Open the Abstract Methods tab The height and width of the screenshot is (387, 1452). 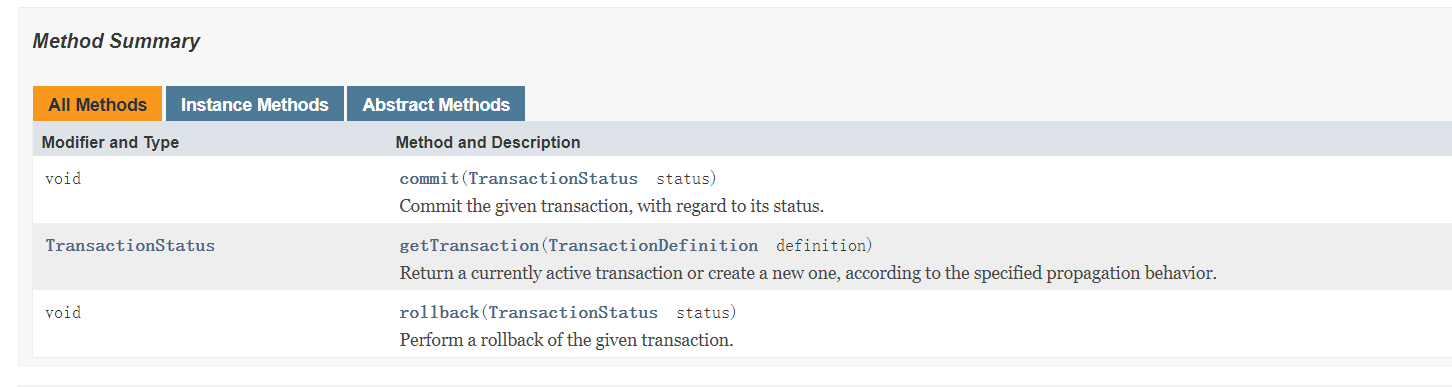tap(436, 104)
